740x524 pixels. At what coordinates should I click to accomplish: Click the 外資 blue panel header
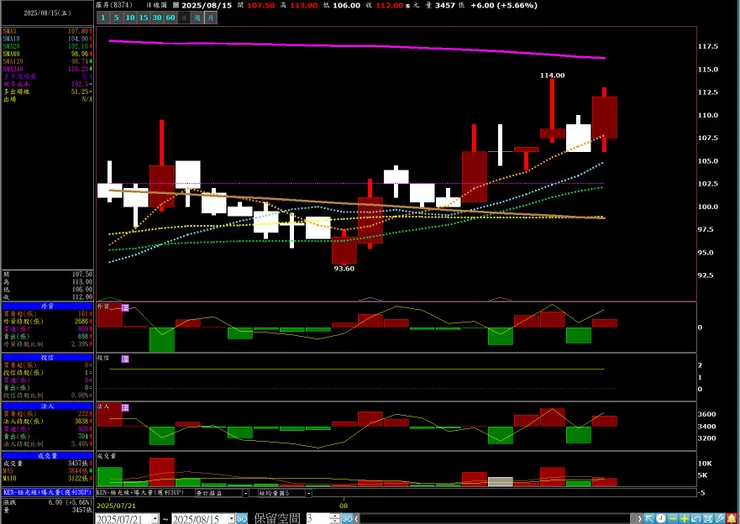tap(47, 306)
